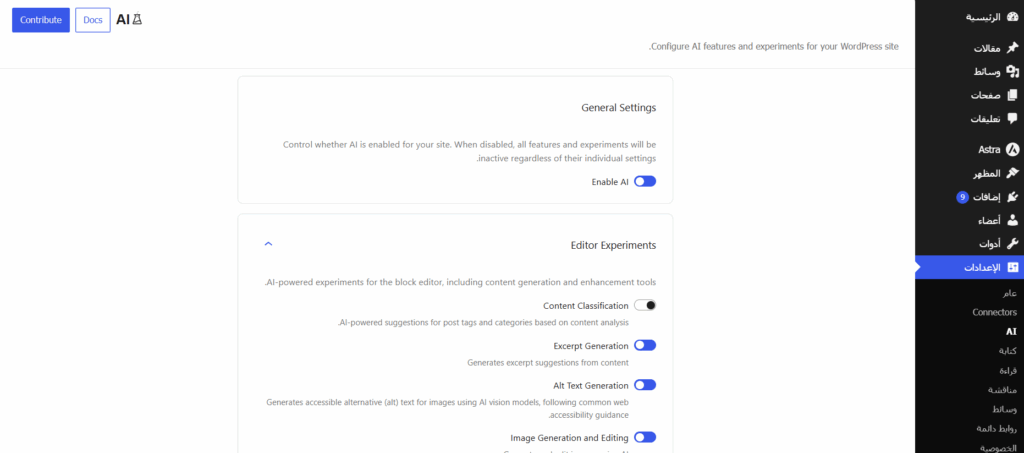This screenshot has width=1024, height=453.
Task: Click the Pages icon in sidebar
Action: (x=1012, y=95)
